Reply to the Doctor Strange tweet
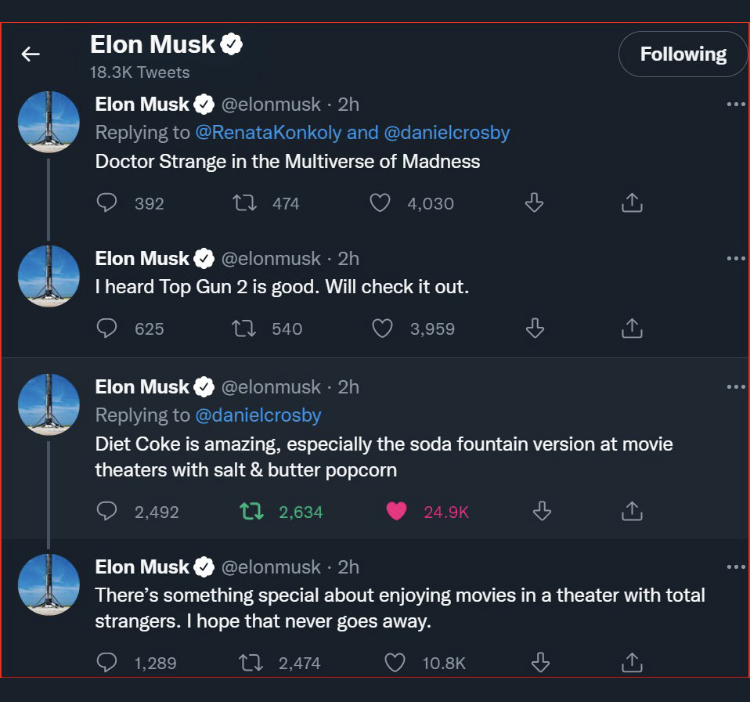Screen dimensions: 750x702 tap(107, 203)
